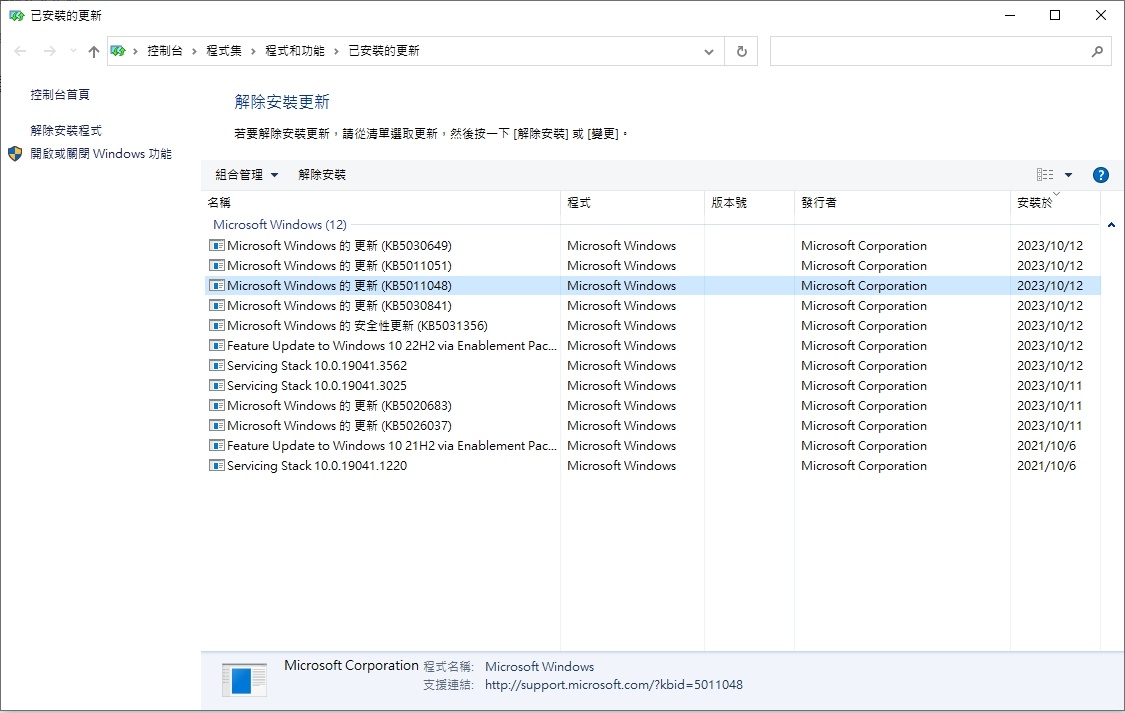
Task: Open the view options dropdown arrow
Action: pos(1068,175)
